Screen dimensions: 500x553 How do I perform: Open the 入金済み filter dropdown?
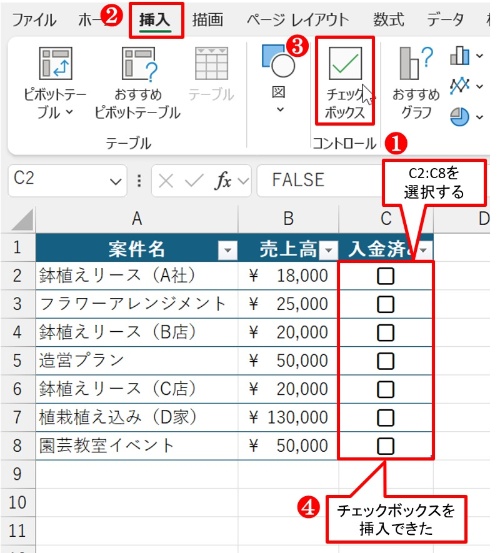coord(423,251)
